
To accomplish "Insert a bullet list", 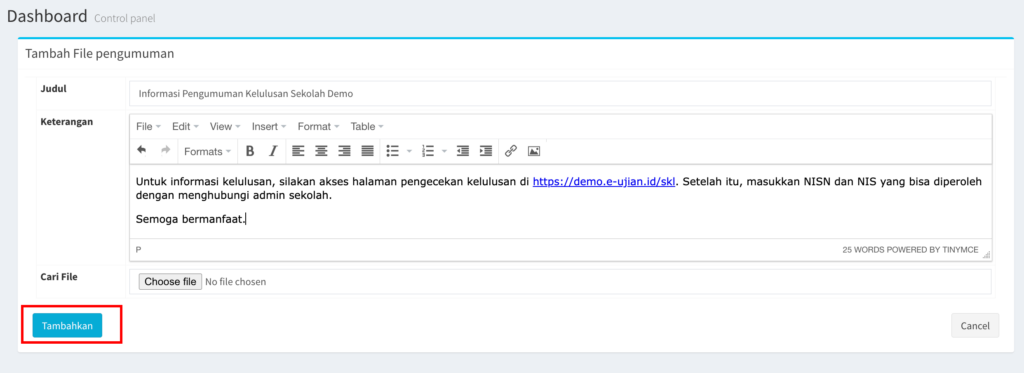I will coord(392,151).
